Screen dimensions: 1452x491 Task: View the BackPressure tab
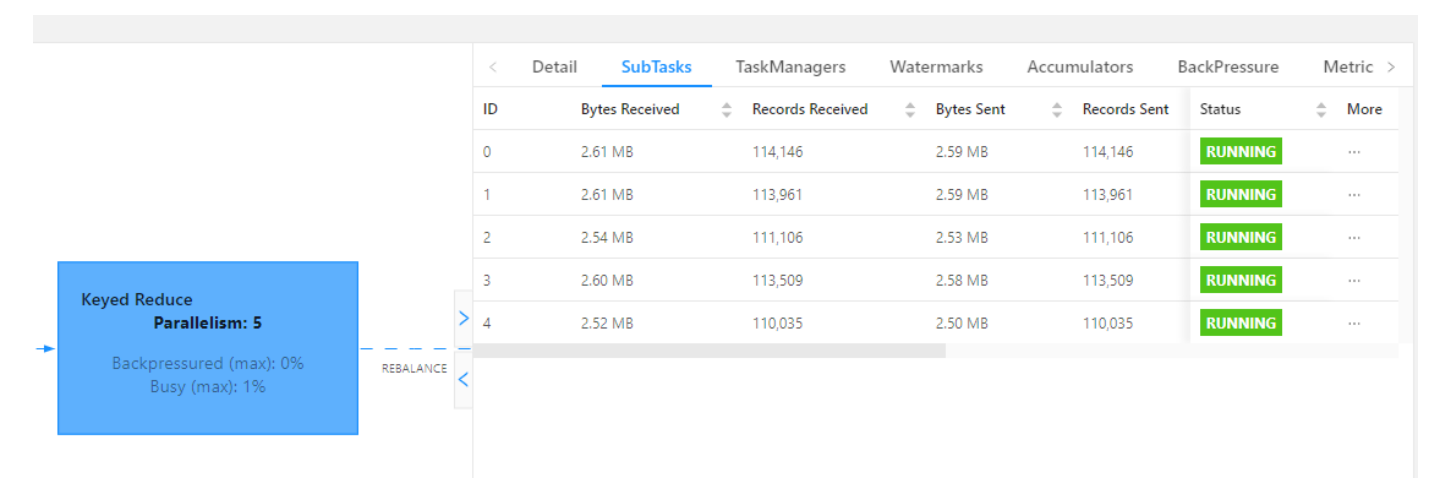(x=1227, y=67)
